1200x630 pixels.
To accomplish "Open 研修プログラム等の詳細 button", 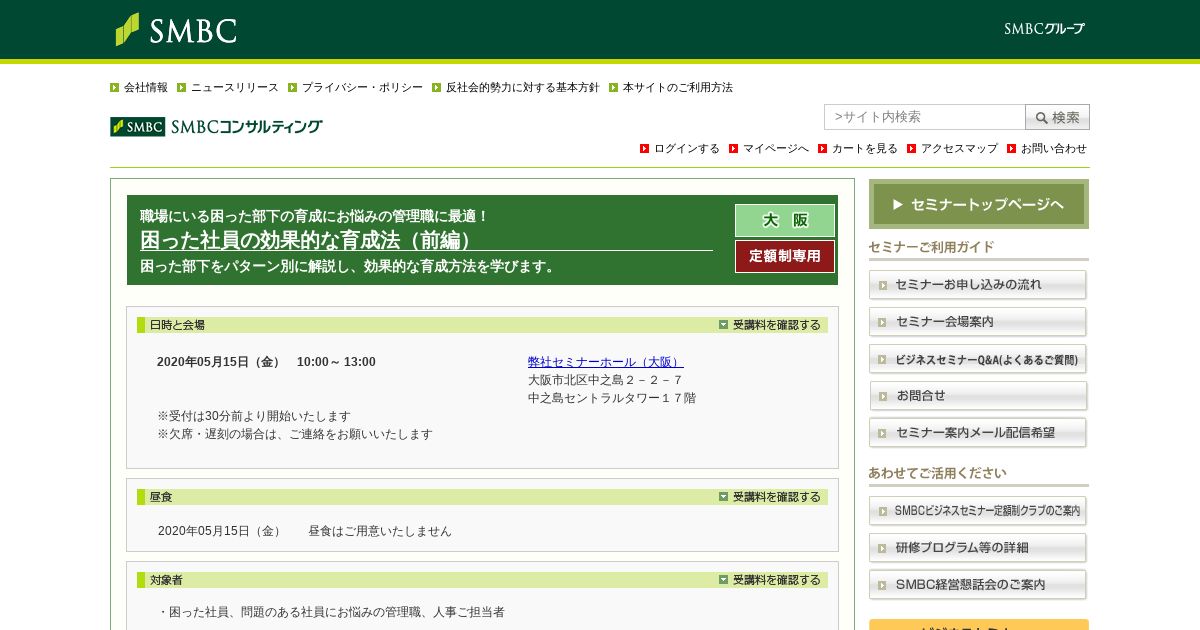I will pos(978,548).
